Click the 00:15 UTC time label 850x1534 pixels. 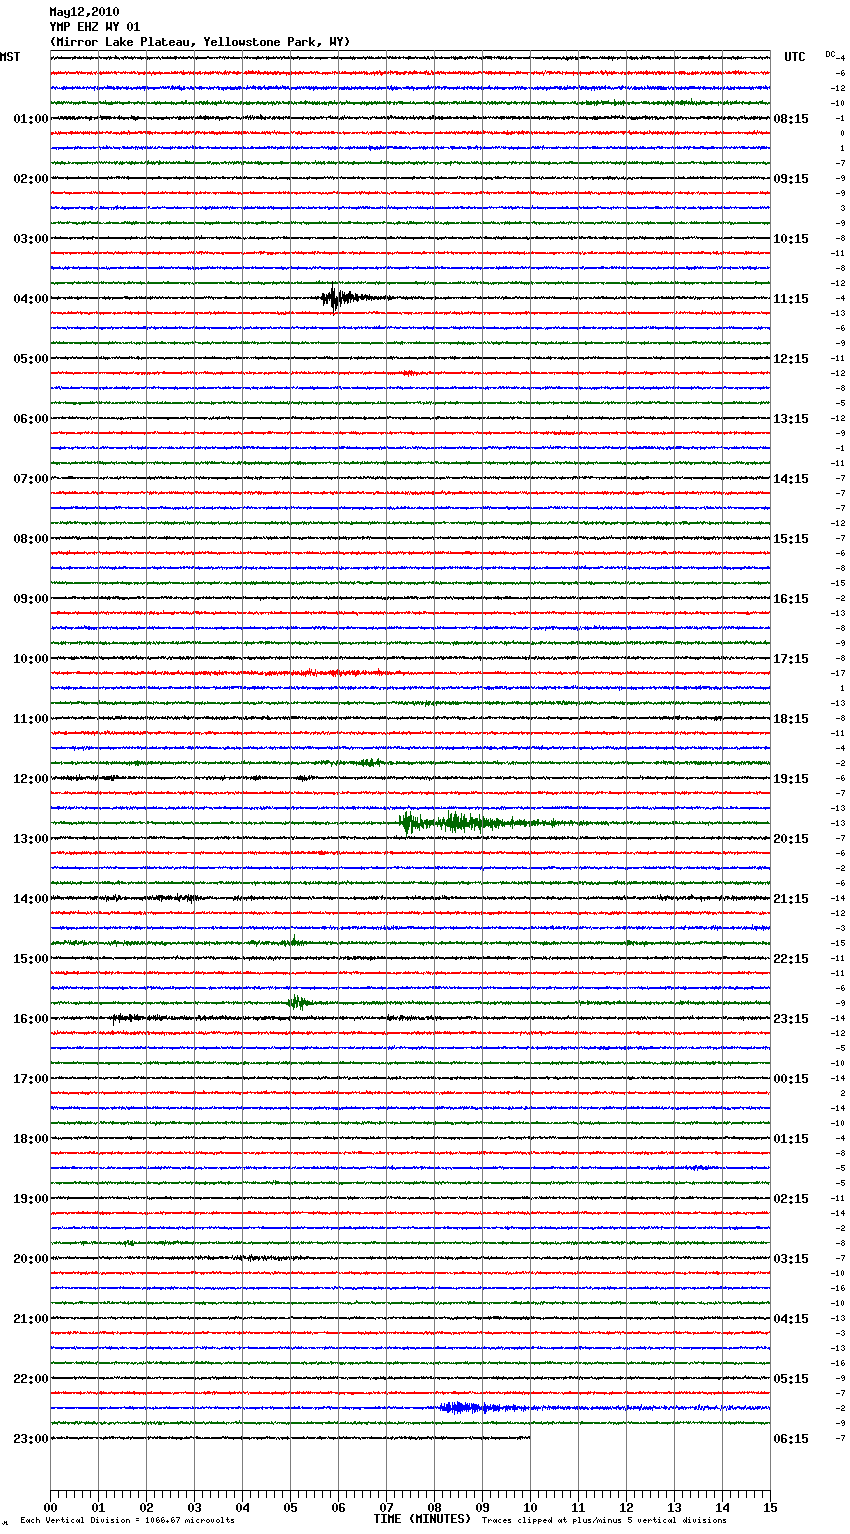[x=791, y=1079]
